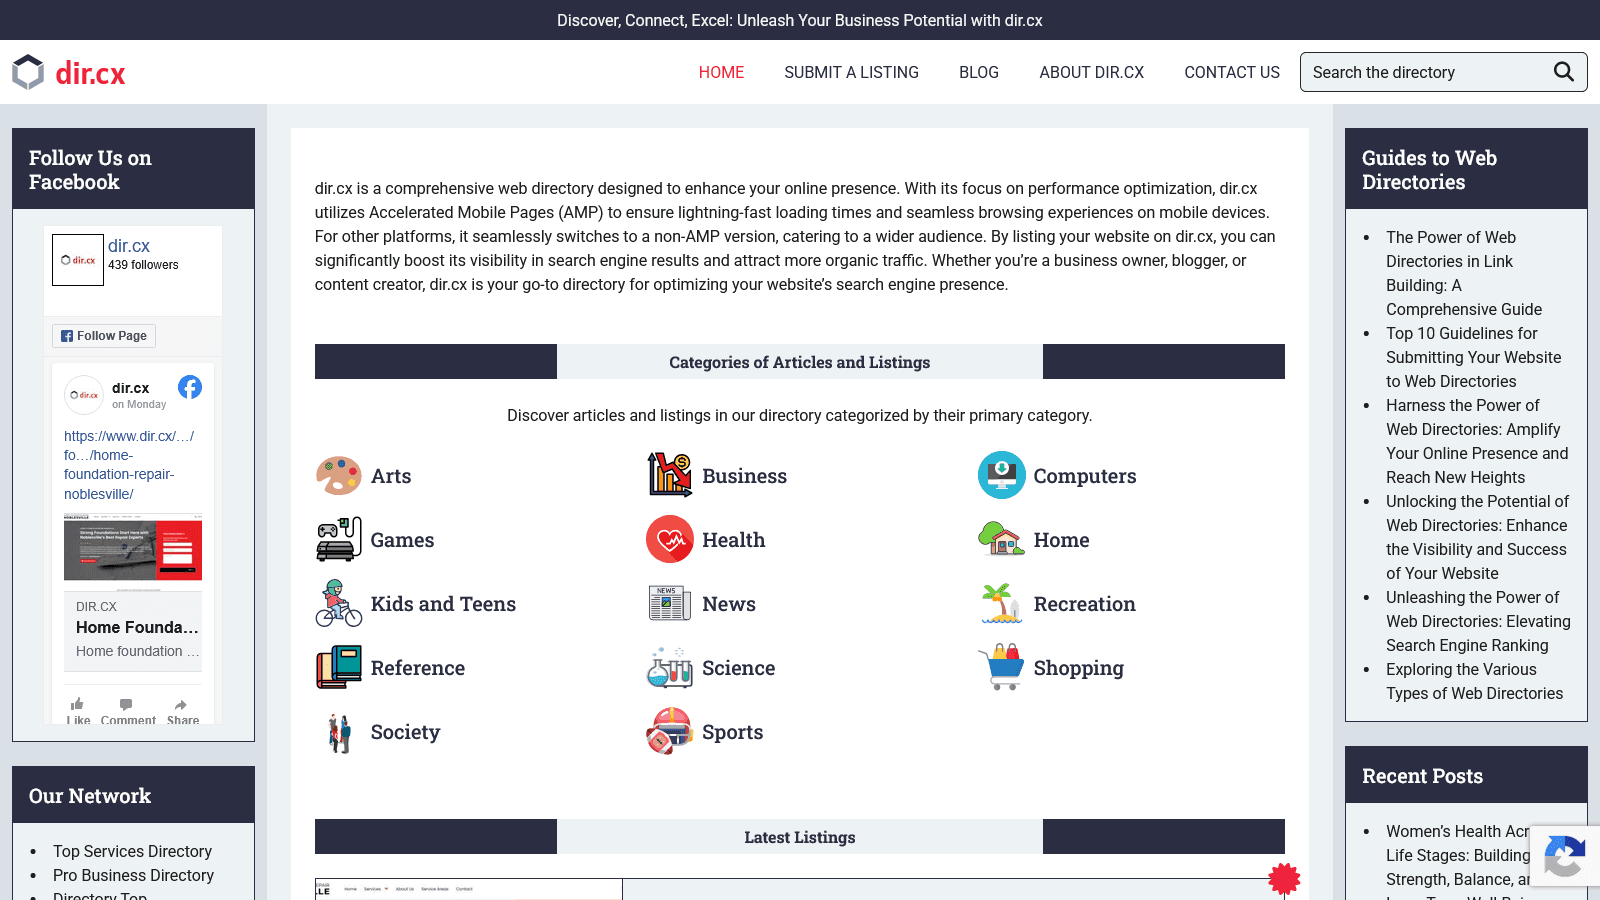1600x900 pixels.
Task: Click the dir.cx logo in header
Action: pos(69,72)
